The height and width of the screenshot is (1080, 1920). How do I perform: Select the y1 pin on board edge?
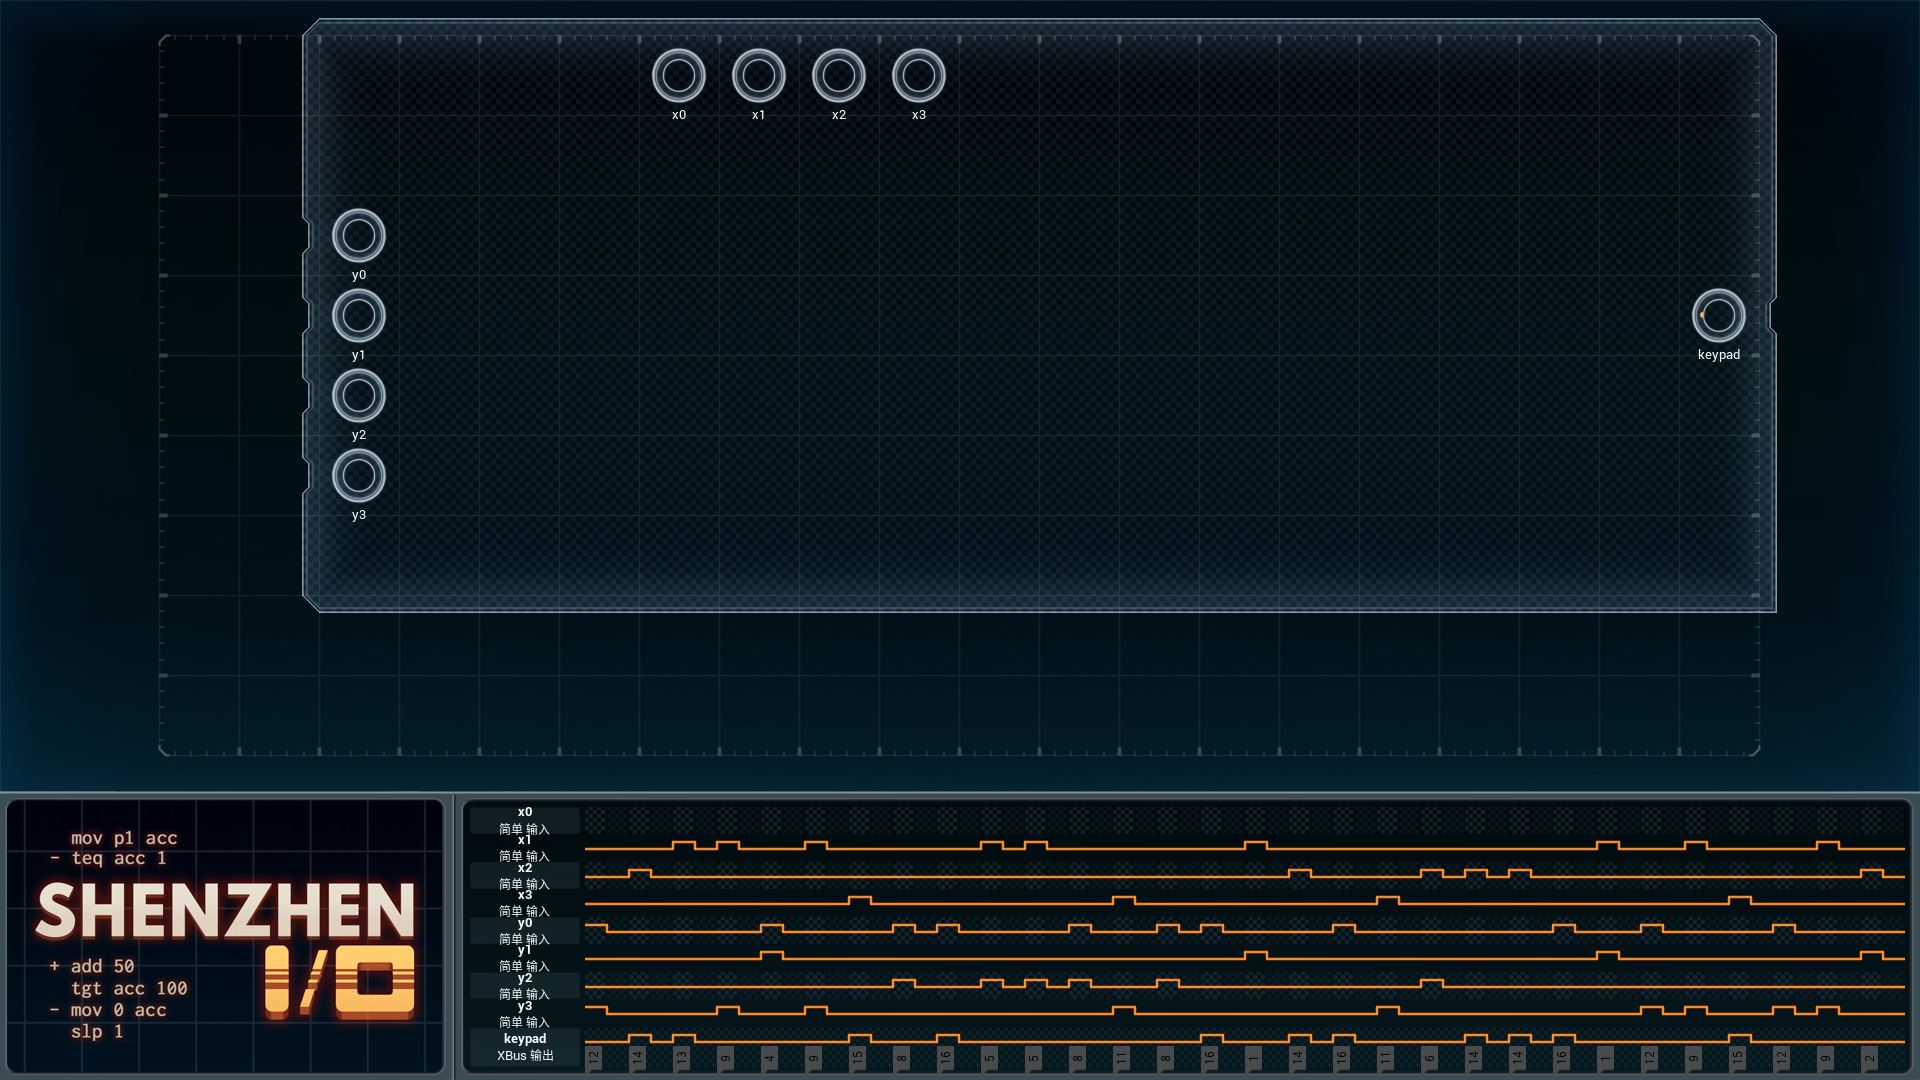click(x=358, y=315)
